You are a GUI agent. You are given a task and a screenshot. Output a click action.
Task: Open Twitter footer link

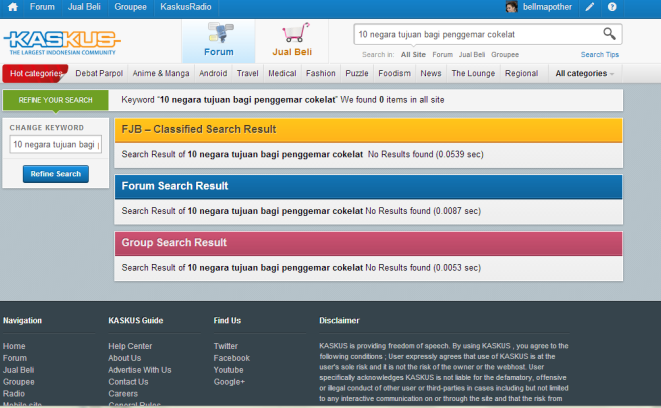[226, 346]
